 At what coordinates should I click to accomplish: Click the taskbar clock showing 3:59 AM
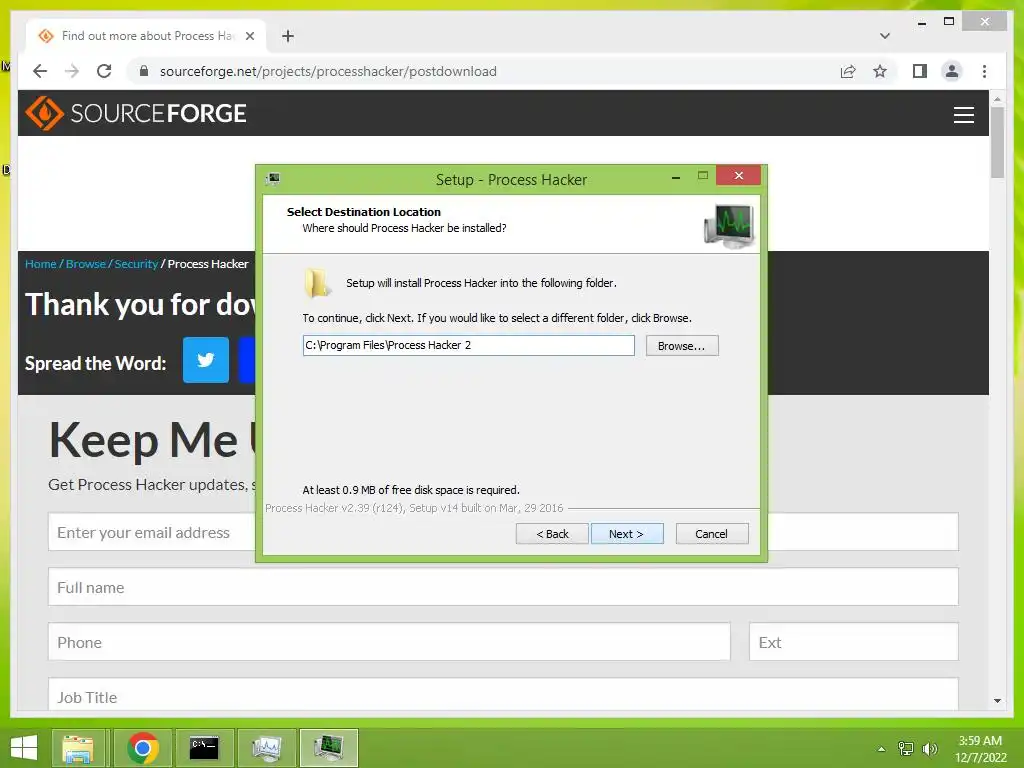pos(980,748)
